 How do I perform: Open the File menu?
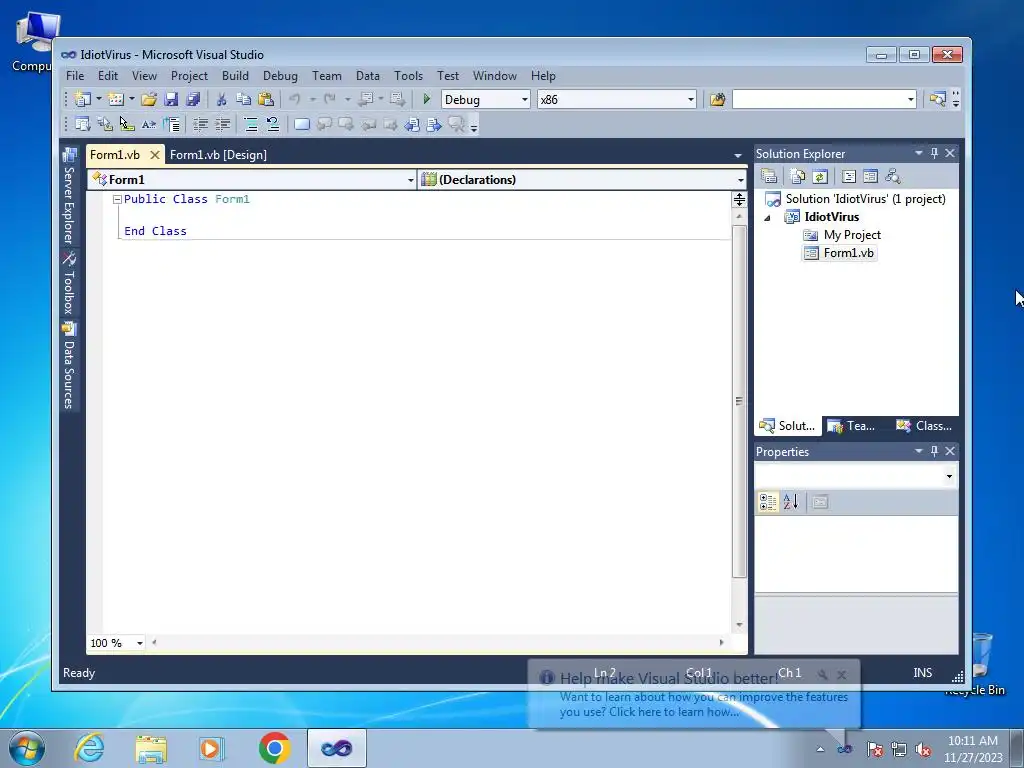(75, 76)
